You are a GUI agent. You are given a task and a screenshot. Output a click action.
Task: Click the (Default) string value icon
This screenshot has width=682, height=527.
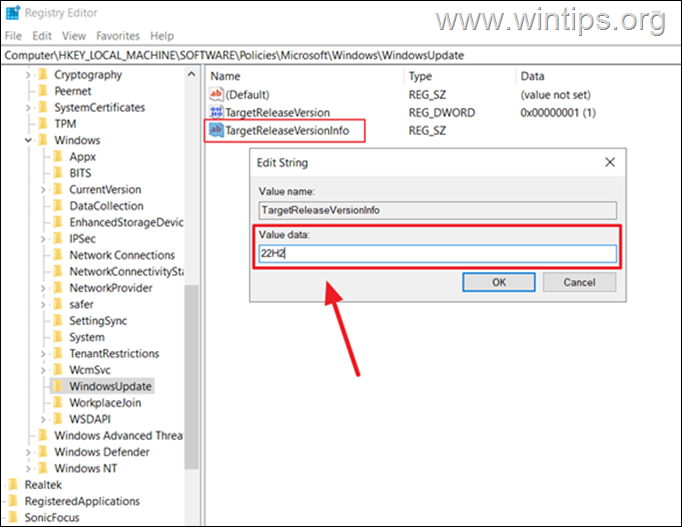click(216, 94)
